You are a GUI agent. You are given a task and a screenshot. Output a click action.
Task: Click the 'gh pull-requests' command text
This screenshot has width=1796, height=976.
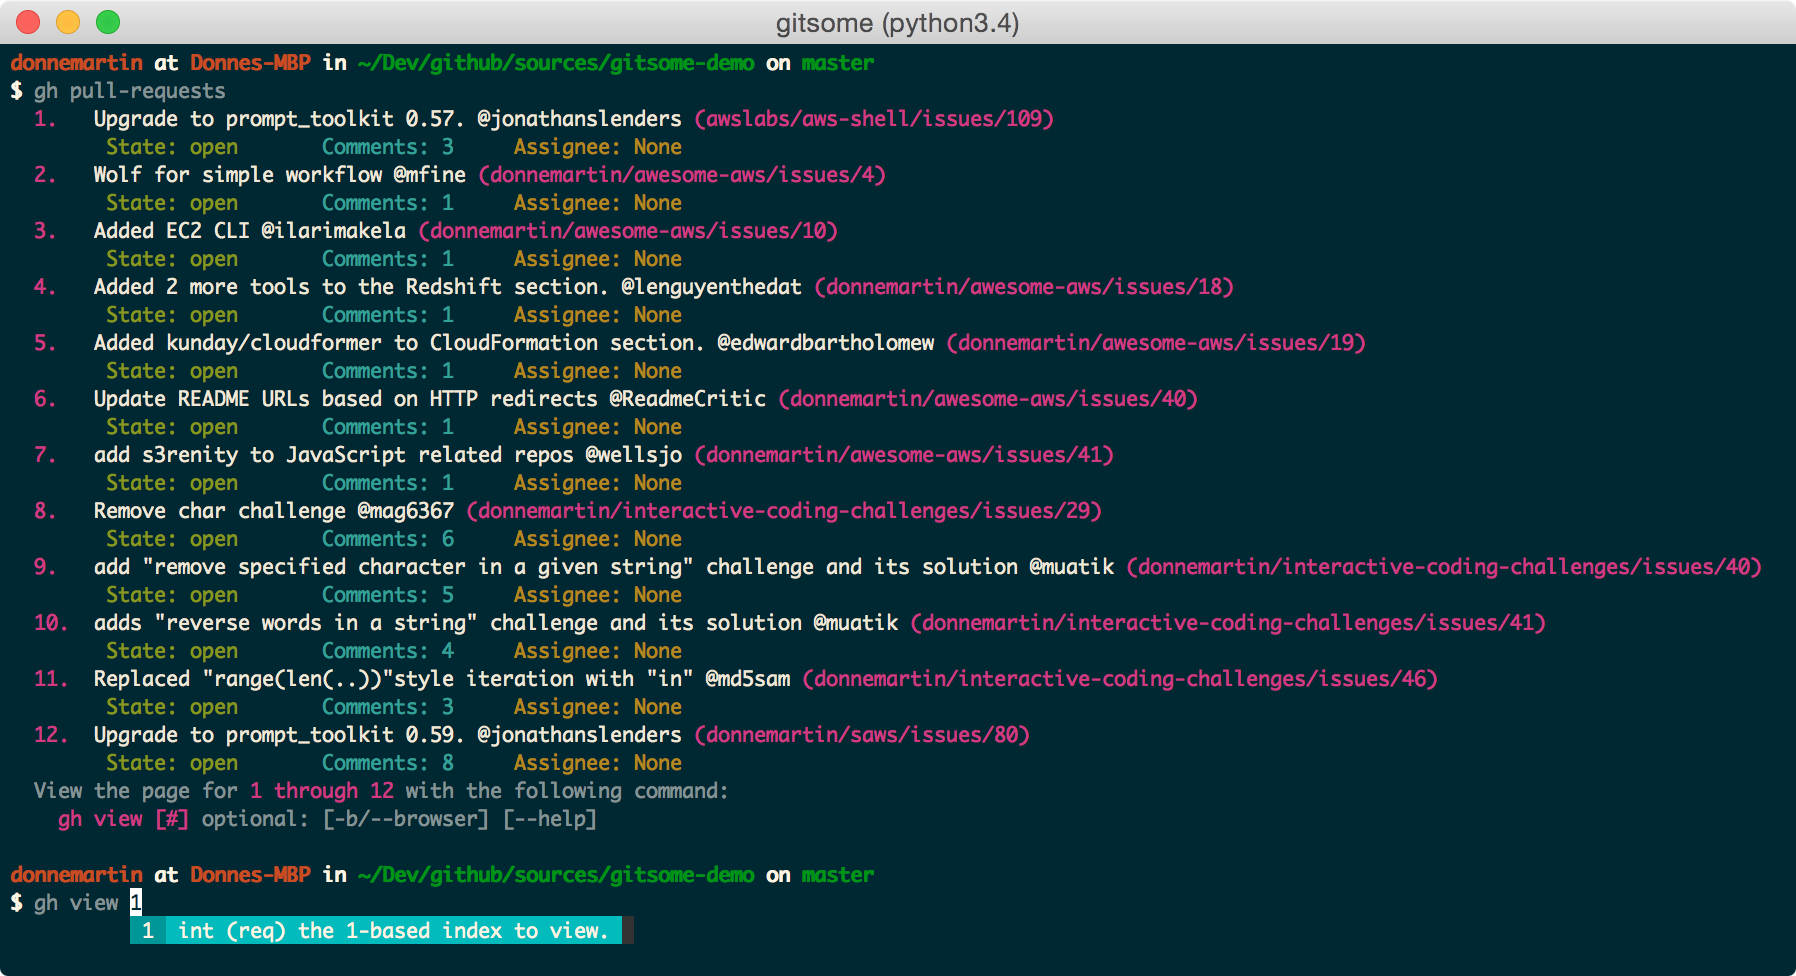coord(130,91)
